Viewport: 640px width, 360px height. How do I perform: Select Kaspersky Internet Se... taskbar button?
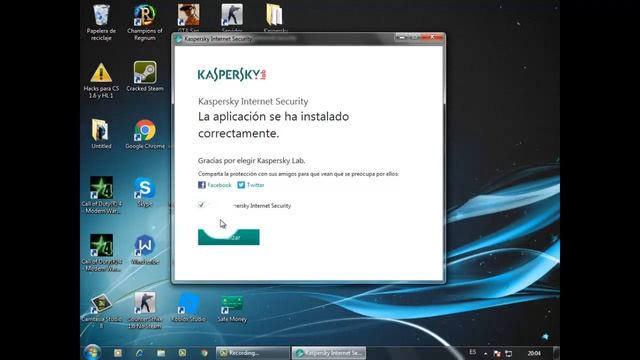329,353
